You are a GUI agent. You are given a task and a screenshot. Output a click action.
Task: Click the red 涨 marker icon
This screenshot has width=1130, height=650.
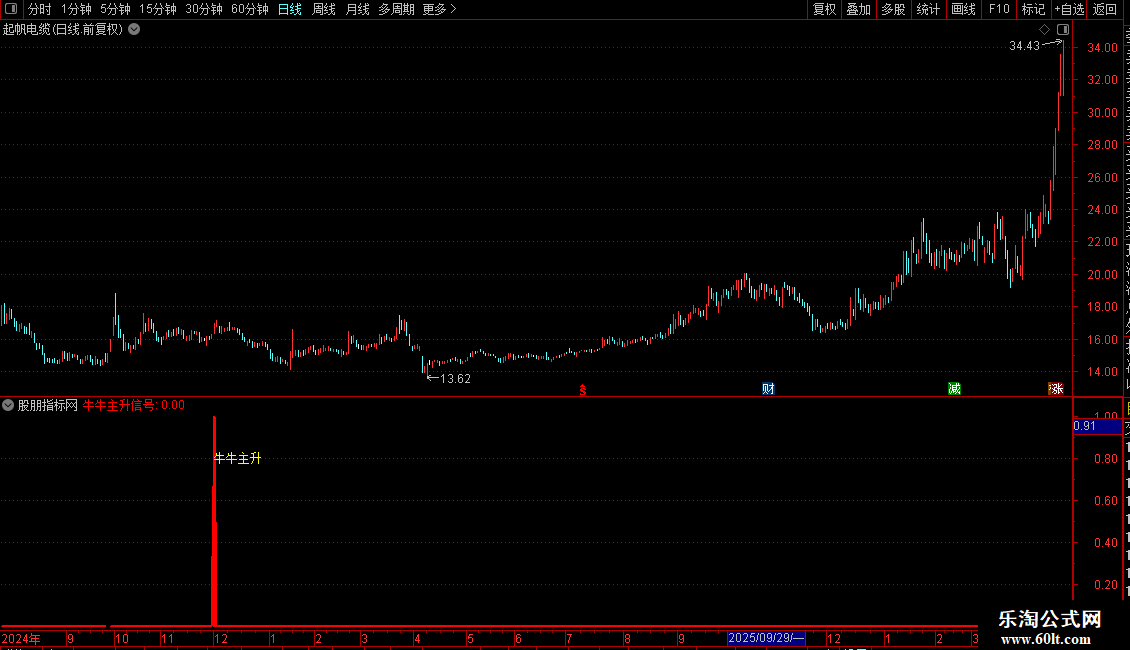tap(1056, 389)
